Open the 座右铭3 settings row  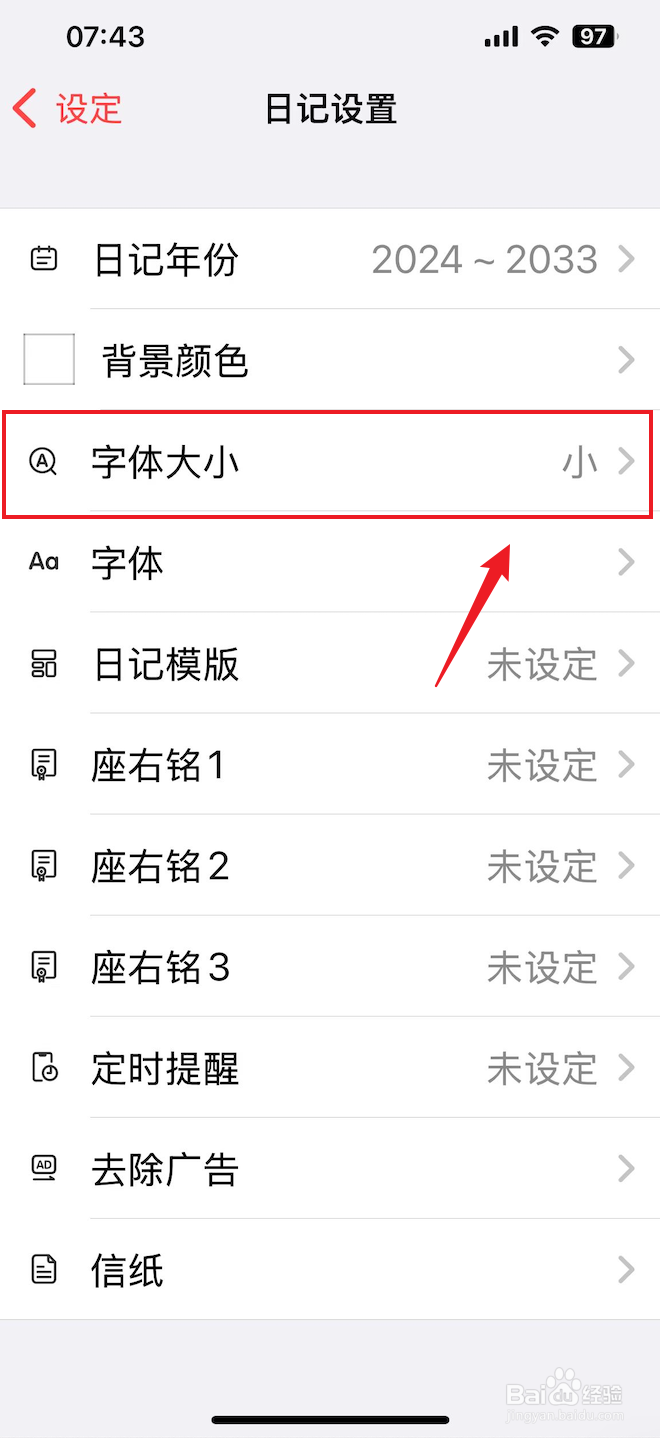pyautogui.click(x=330, y=967)
